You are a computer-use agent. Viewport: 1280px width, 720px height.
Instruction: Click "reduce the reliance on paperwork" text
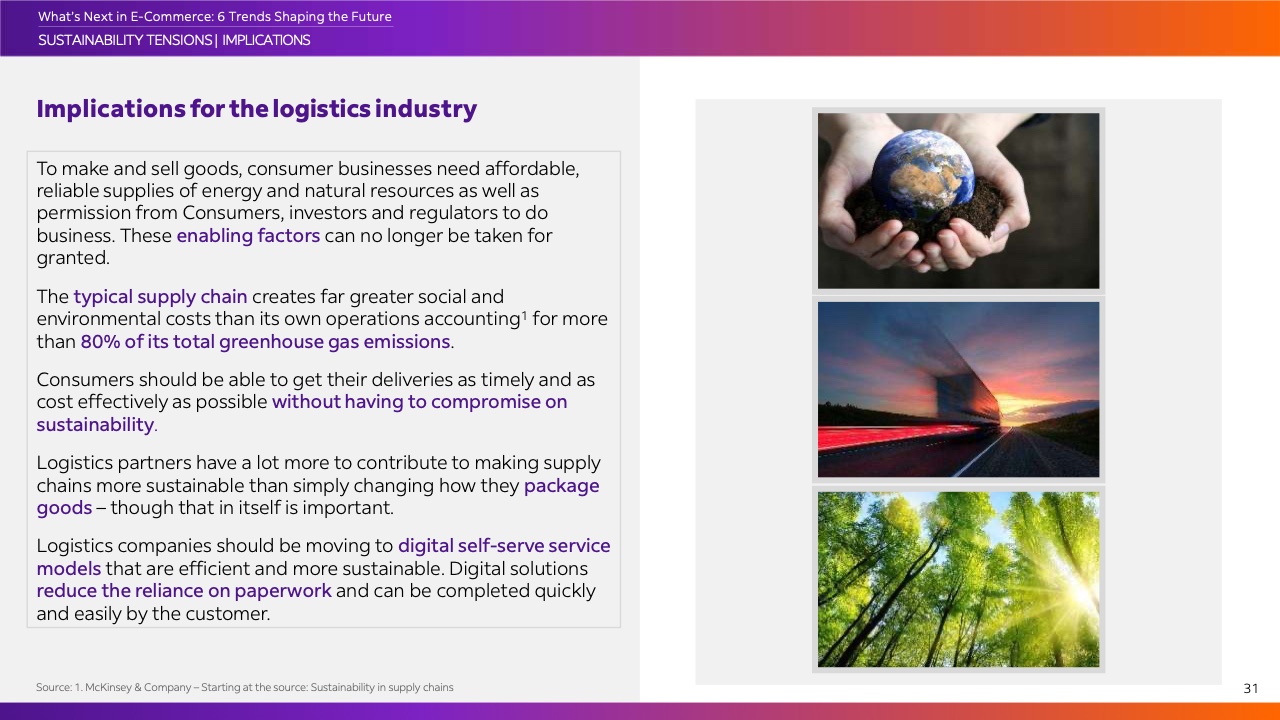pyautogui.click(x=184, y=591)
